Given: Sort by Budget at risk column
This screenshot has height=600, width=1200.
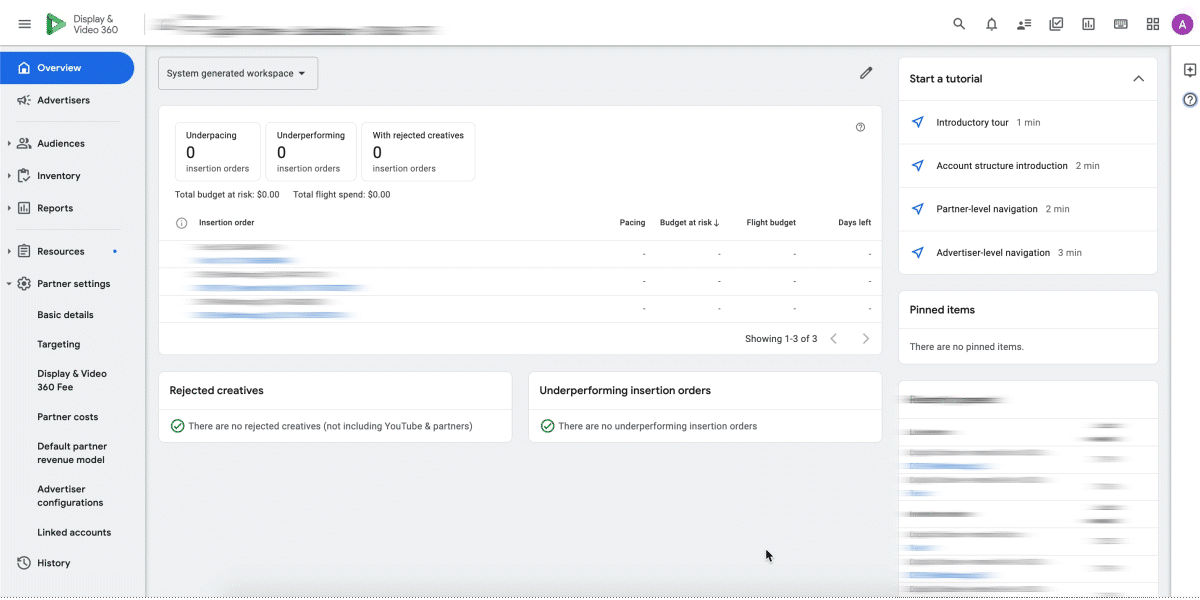Looking at the screenshot, I should (689, 222).
